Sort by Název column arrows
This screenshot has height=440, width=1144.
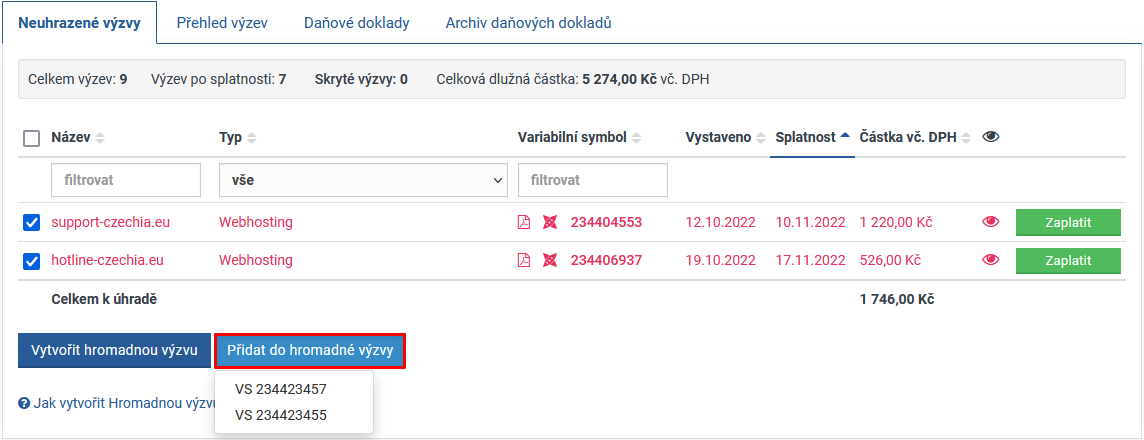pyautogui.click(x=99, y=138)
